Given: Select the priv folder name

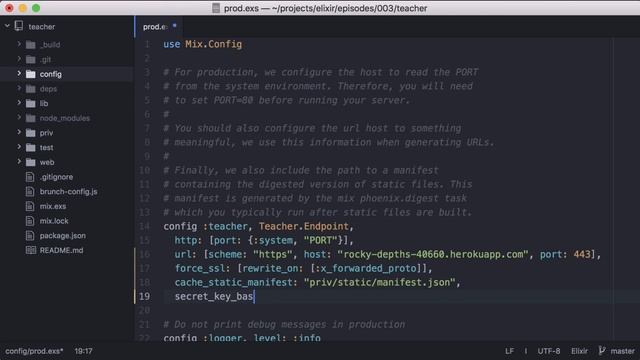Looking at the screenshot, I should pos(46,133).
